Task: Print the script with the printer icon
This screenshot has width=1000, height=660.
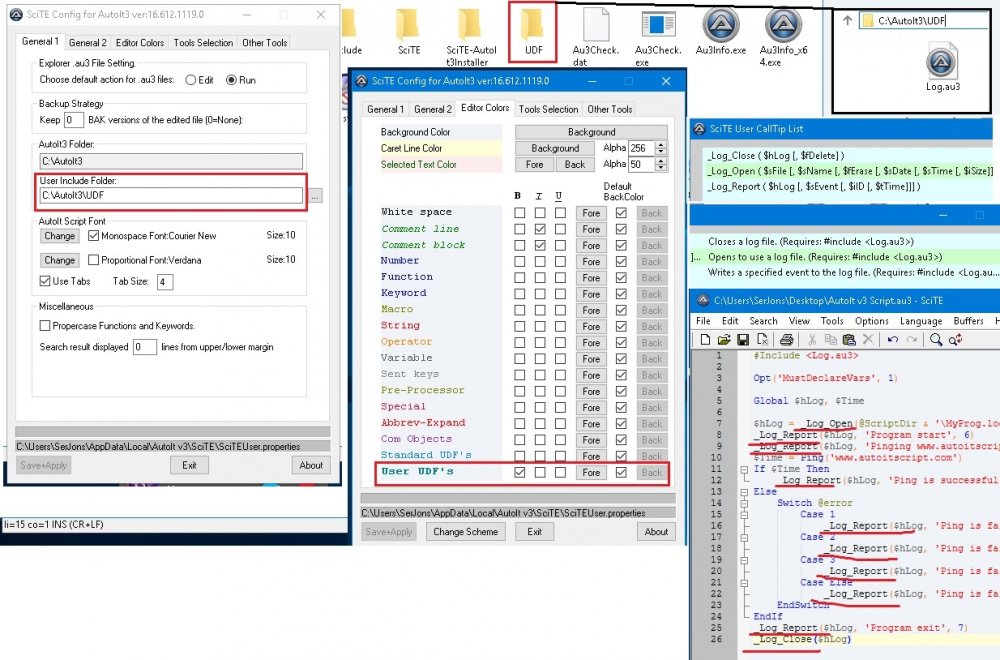Action: coord(786,340)
